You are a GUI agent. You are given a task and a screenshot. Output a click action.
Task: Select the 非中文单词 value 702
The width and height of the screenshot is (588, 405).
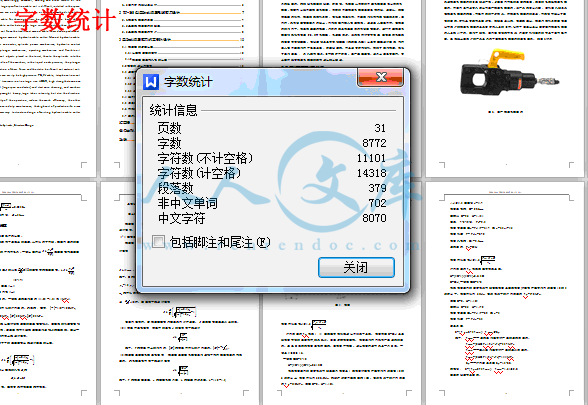click(x=377, y=203)
